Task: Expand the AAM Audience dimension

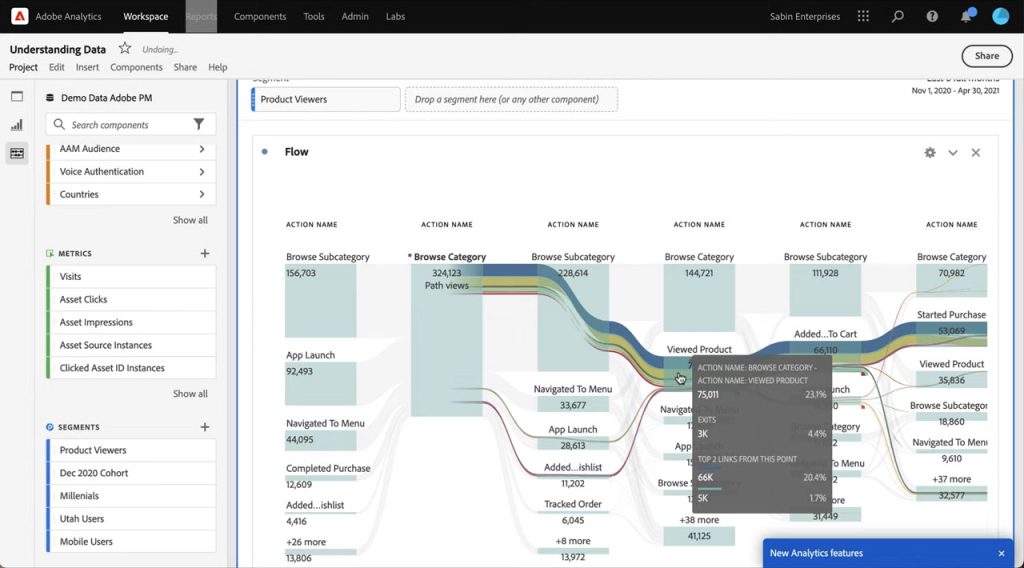Action: point(202,149)
